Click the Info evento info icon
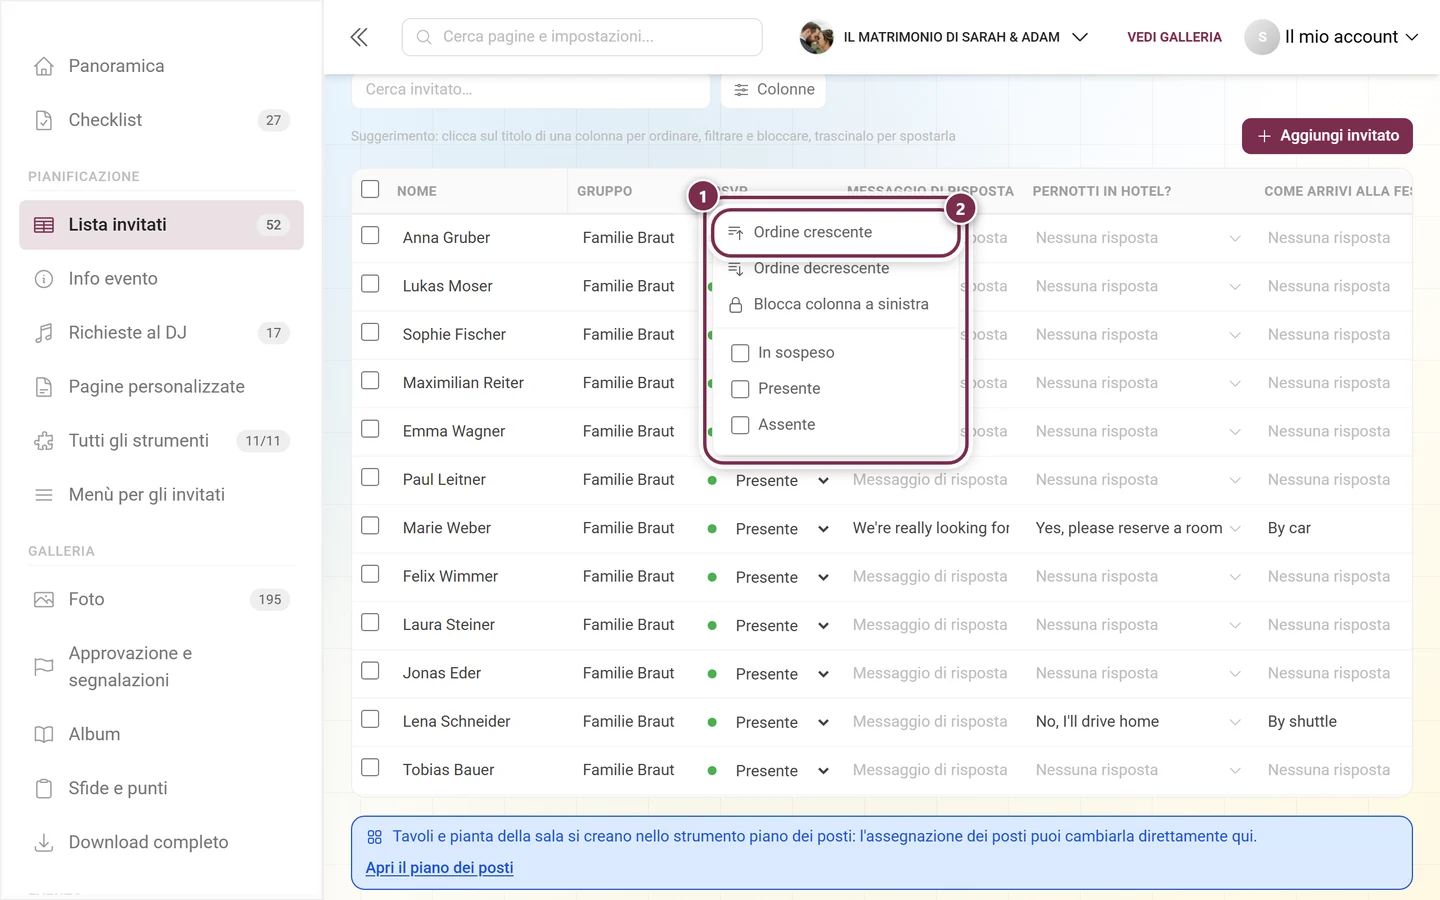Viewport: 1440px width, 900px height. [44, 279]
